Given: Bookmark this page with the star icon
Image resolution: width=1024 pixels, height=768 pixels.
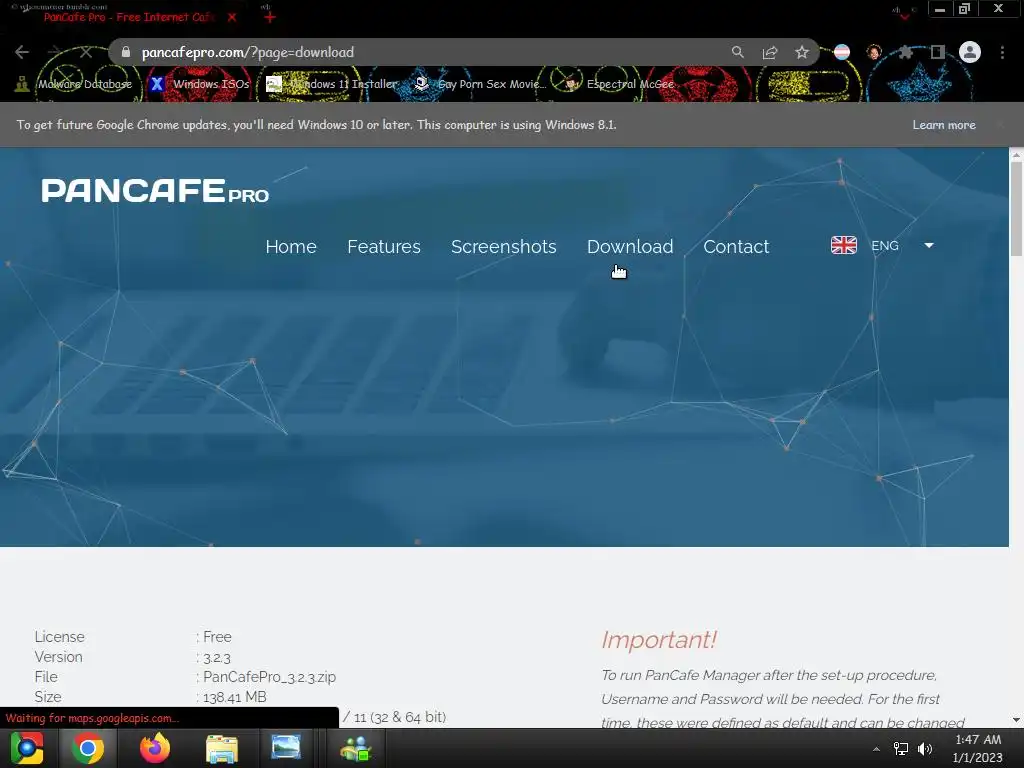Looking at the screenshot, I should [x=802, y=52].
